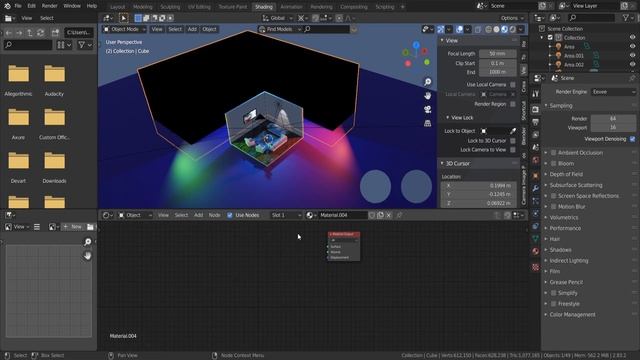Click the viewport zoom magnifier gizmo
This screenshot has height=360, width=640.
427,82
